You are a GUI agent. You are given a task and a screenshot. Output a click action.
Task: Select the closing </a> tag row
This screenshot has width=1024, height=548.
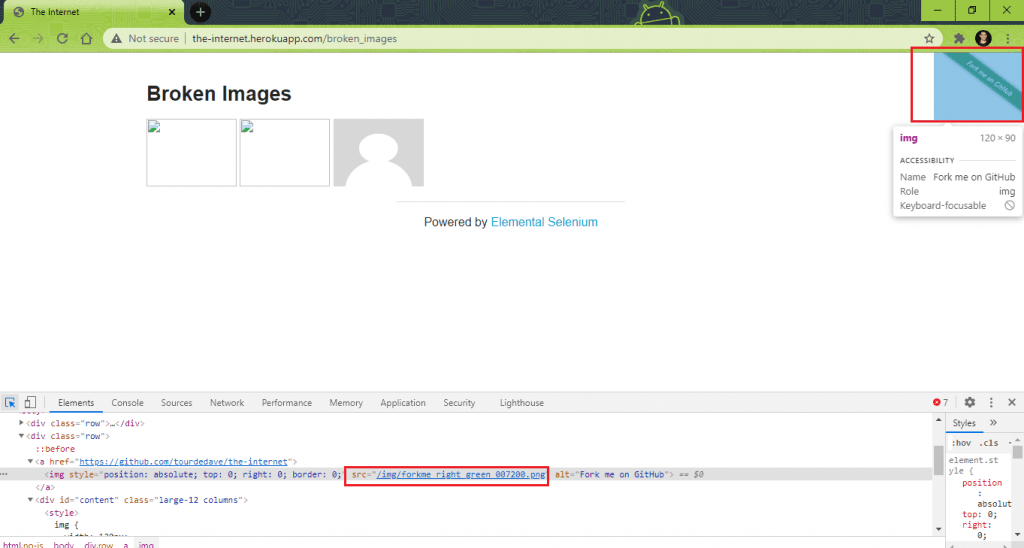(44, 487)
